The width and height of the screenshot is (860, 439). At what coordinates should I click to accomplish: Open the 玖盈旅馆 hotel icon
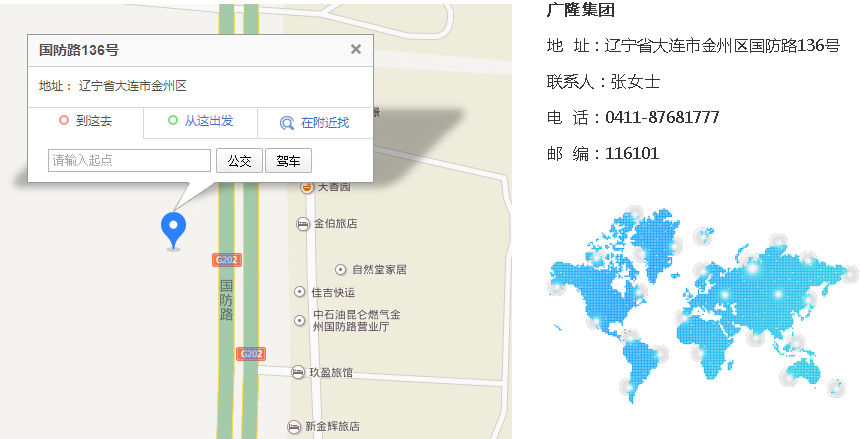click(x=297, y=372)
